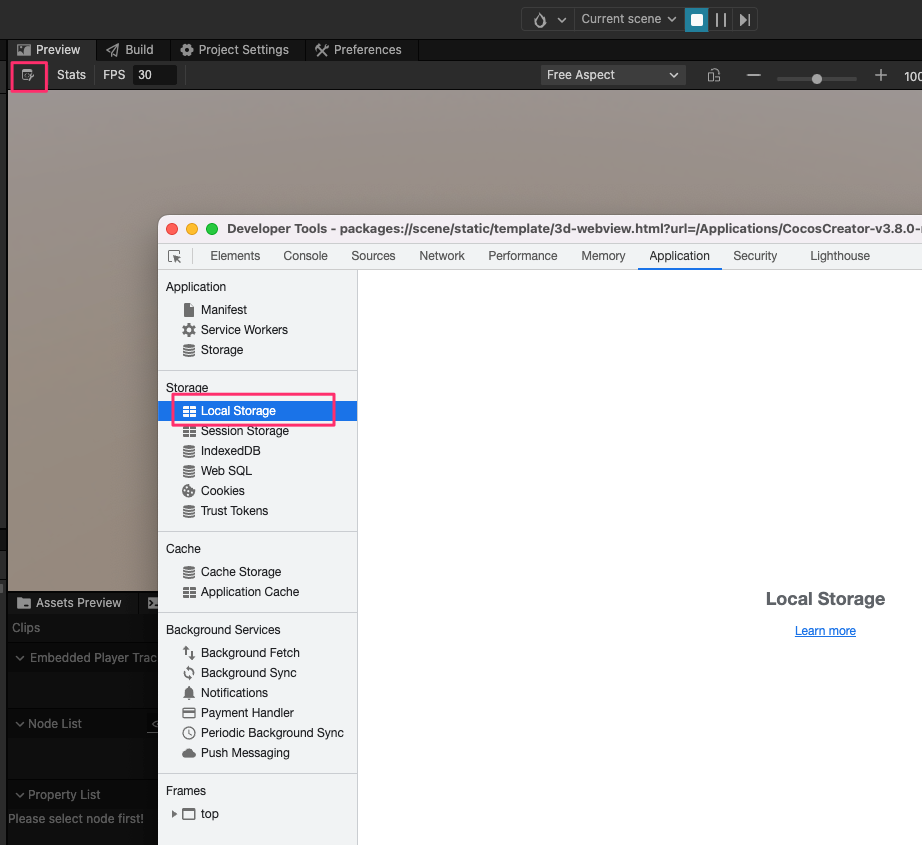Select Local Storage in the sidebar
Image resolution: width=922 pixels, height=845 pixels.
point(258,411)
